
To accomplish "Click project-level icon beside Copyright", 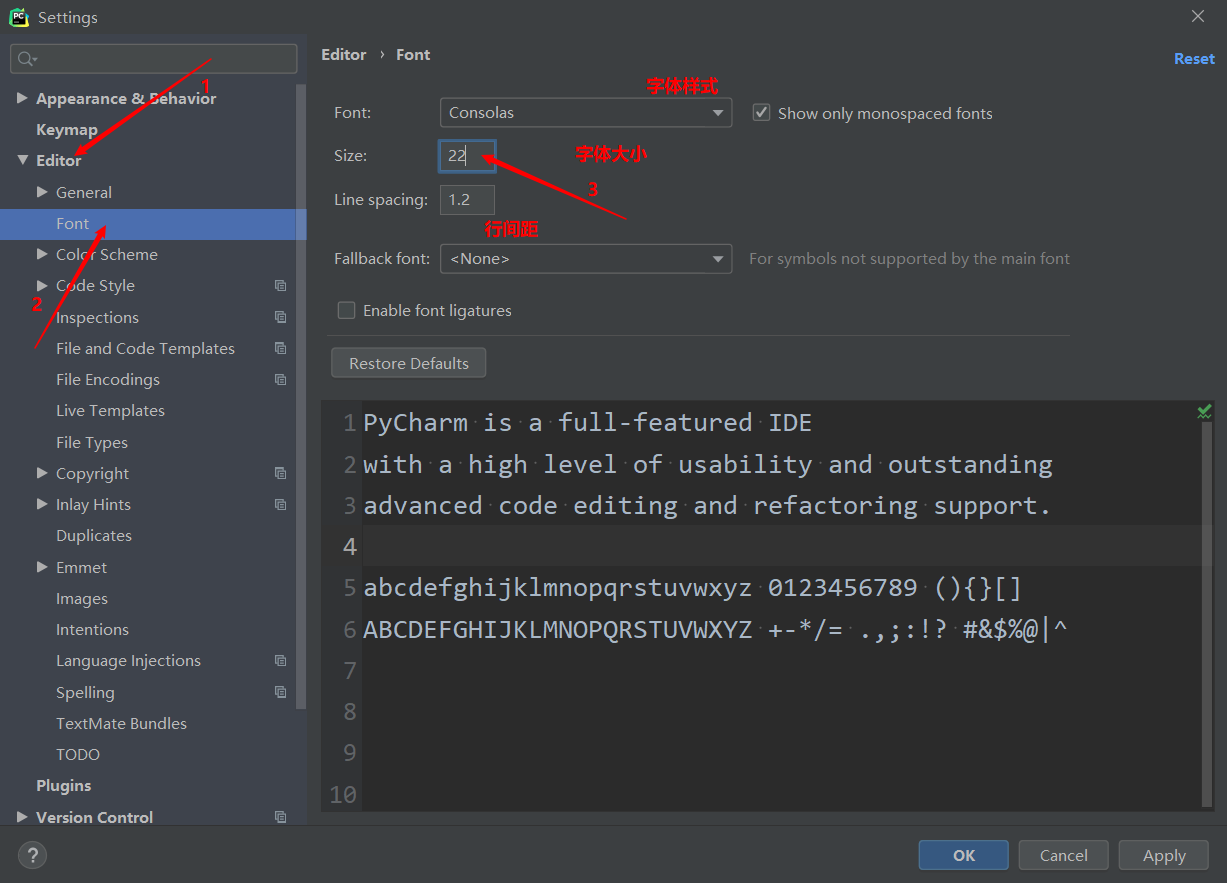I will coord(280,473).
